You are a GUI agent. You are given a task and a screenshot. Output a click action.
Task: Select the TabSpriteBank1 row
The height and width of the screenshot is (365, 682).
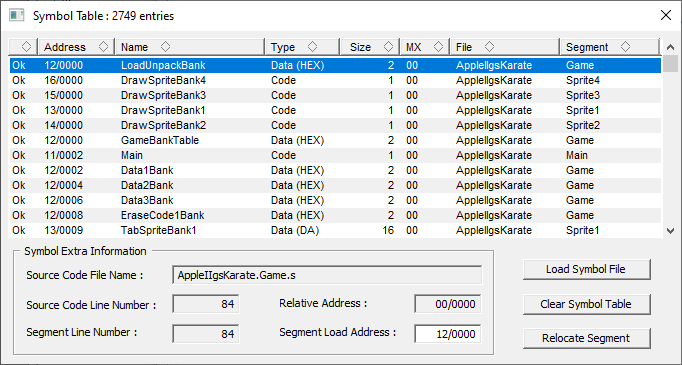click(335, 231)
